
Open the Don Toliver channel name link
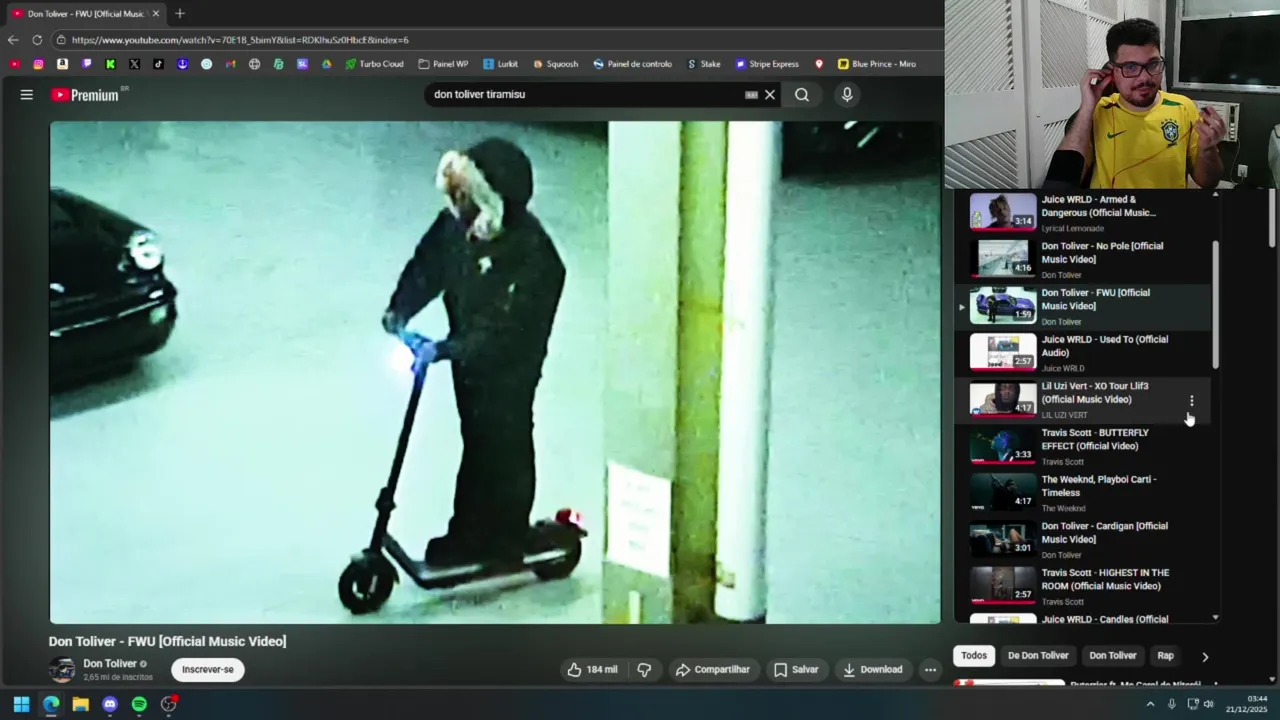(x=110, y=664)
